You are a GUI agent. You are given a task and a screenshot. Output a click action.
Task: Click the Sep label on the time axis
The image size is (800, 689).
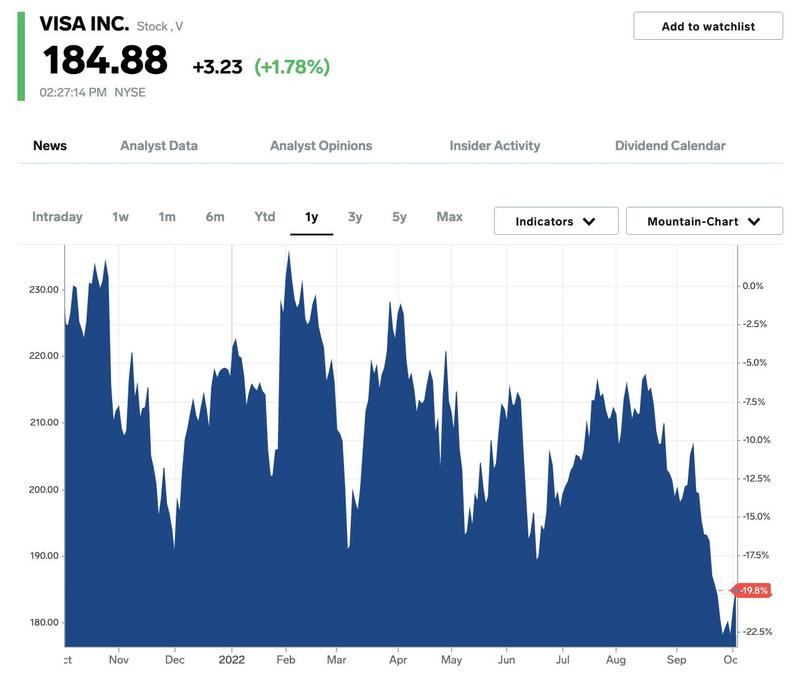(677, 660)
